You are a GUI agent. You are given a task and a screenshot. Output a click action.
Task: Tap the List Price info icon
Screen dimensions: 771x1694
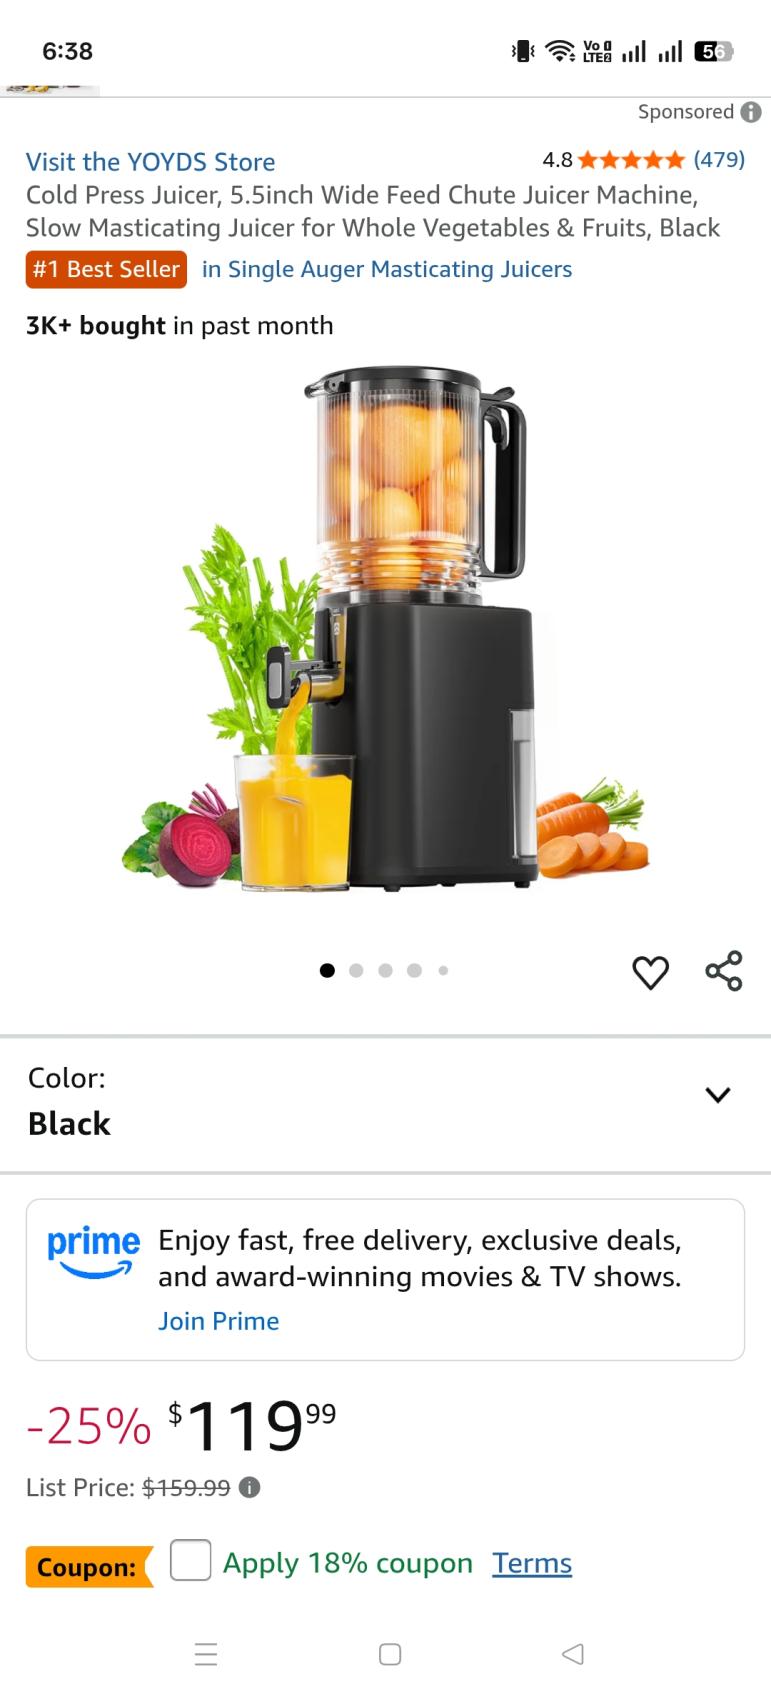click(250, 1487)
